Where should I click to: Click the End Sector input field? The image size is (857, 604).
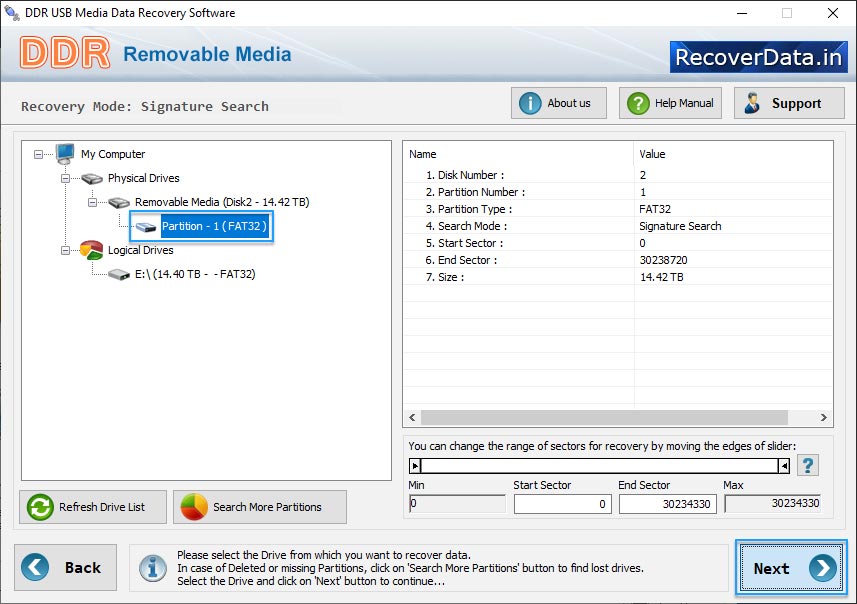(x=667, y=504)
